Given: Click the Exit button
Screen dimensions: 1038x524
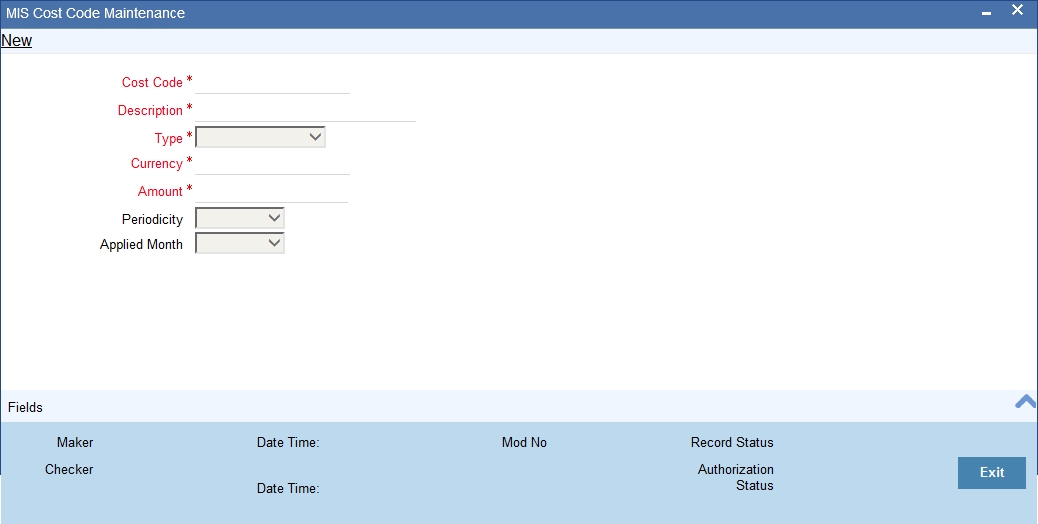Looking at the screenshot, I should tap(992, 472).
